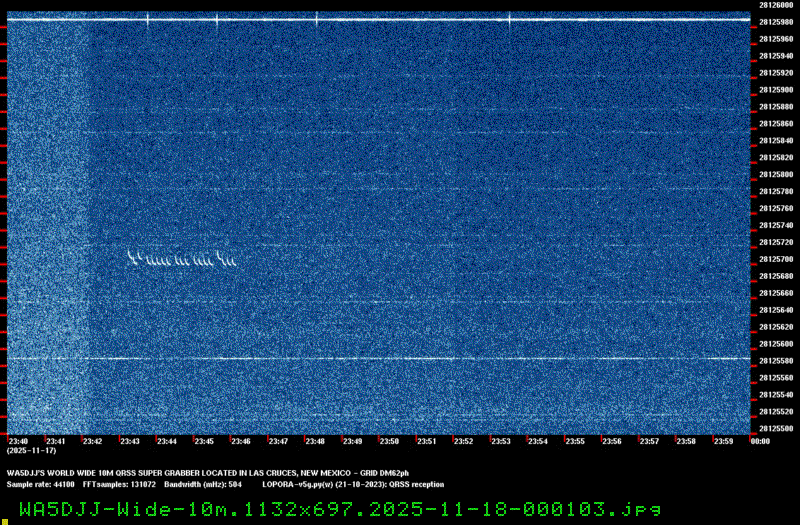Screen dimensions: 800x525
Task: Click the 23:47 time axis label
Action: 278,441
